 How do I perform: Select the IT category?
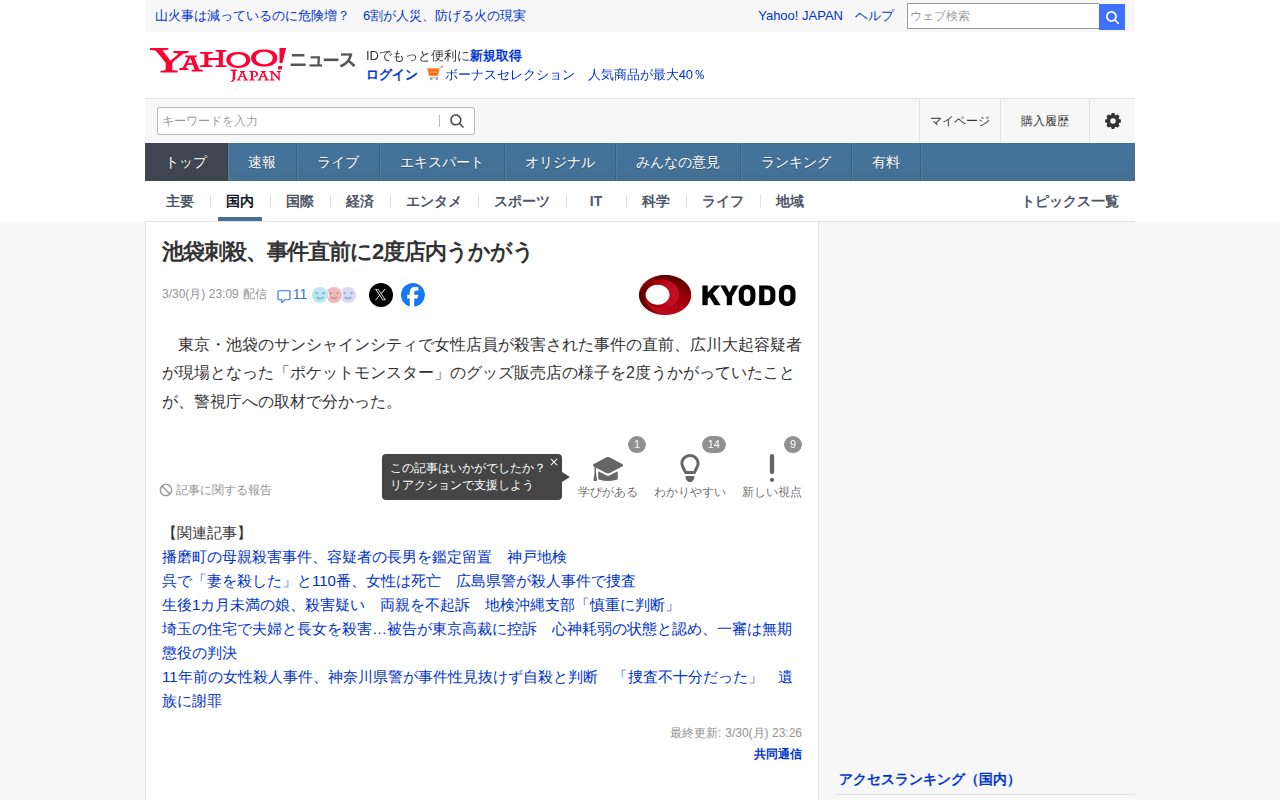(x=596, y=201)
